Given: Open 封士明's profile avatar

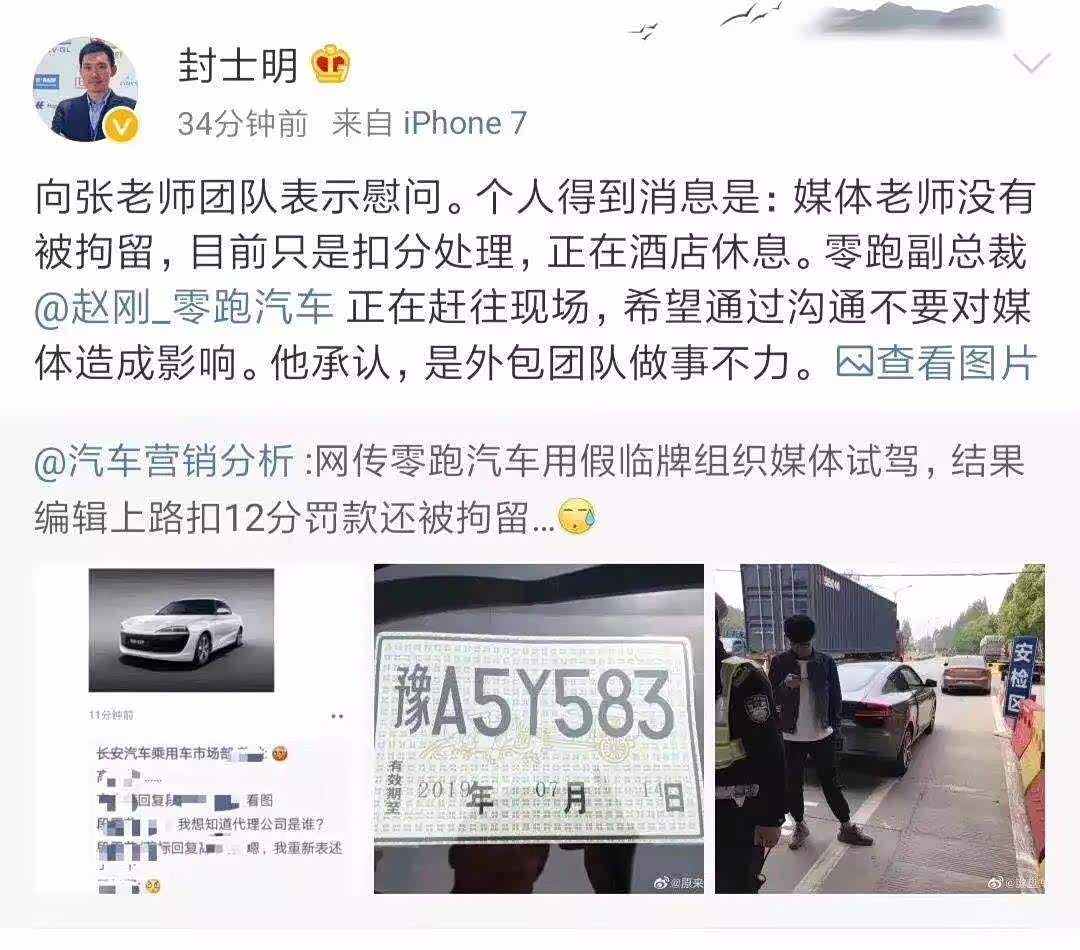Looking at the screenshot, I should tap(85, 89).
